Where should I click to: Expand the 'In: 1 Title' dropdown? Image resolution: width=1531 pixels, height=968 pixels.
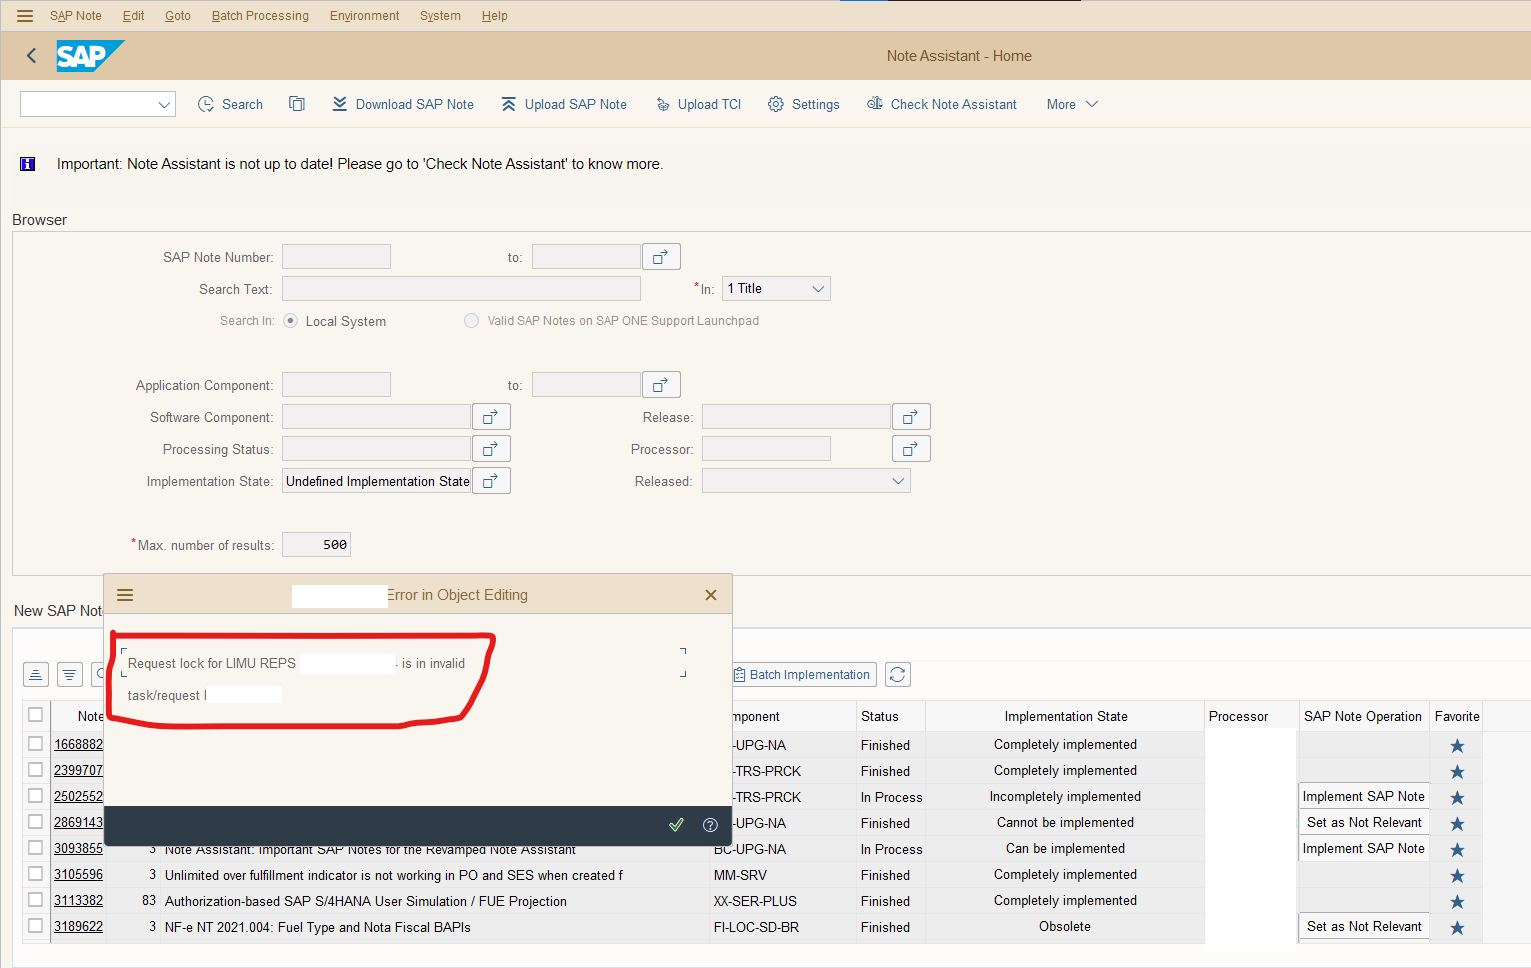(818, 289)
